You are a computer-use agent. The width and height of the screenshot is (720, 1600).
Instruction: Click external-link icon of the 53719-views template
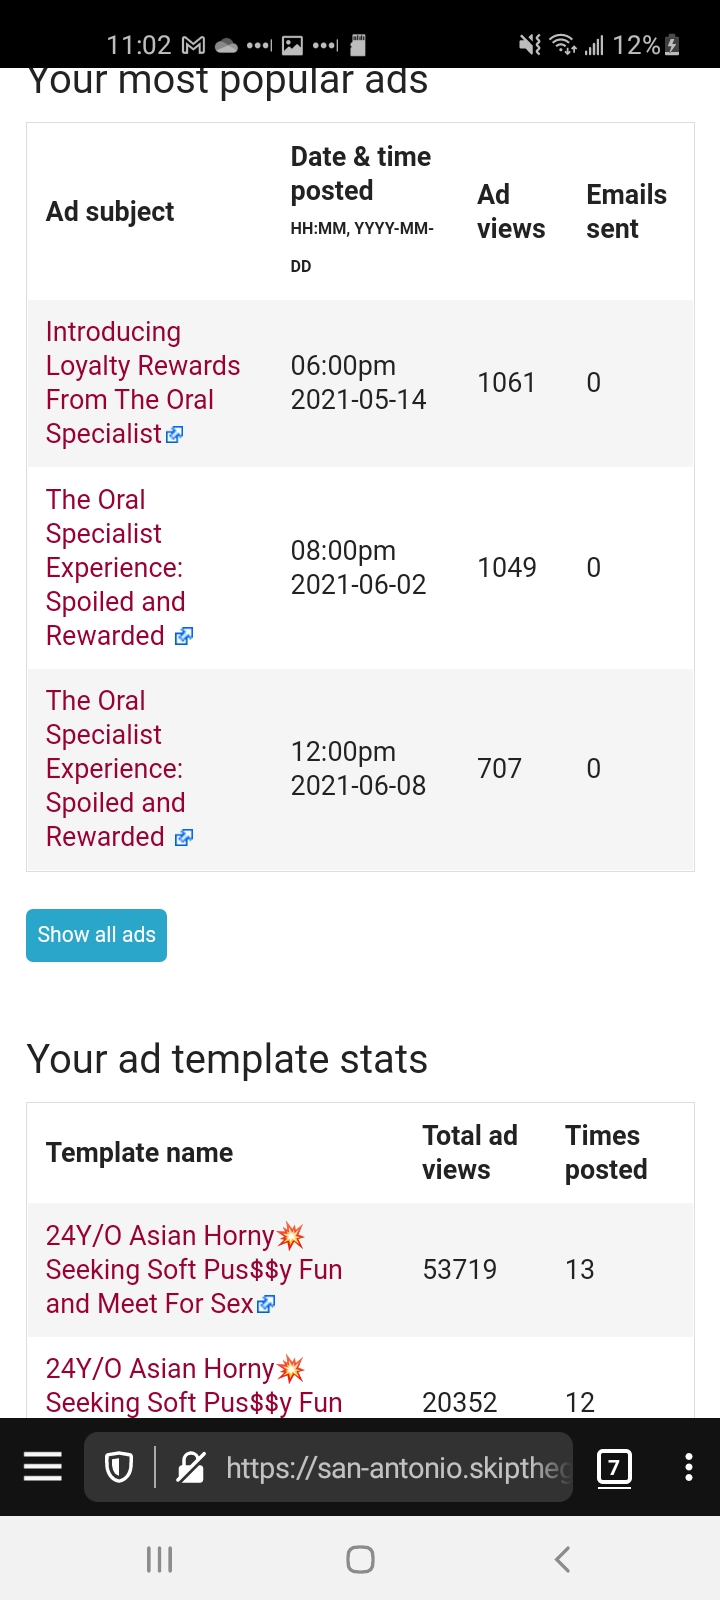266,1304
